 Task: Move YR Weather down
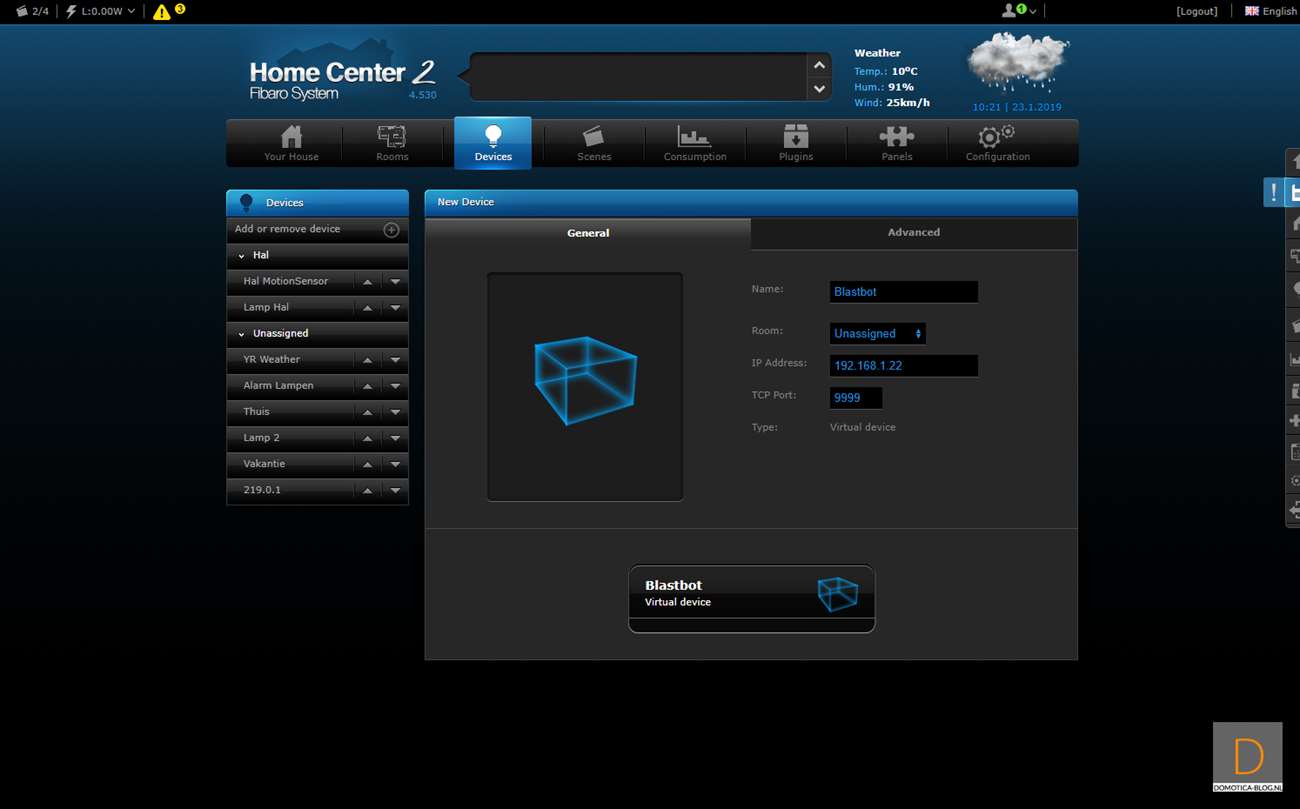pos(395,360)
